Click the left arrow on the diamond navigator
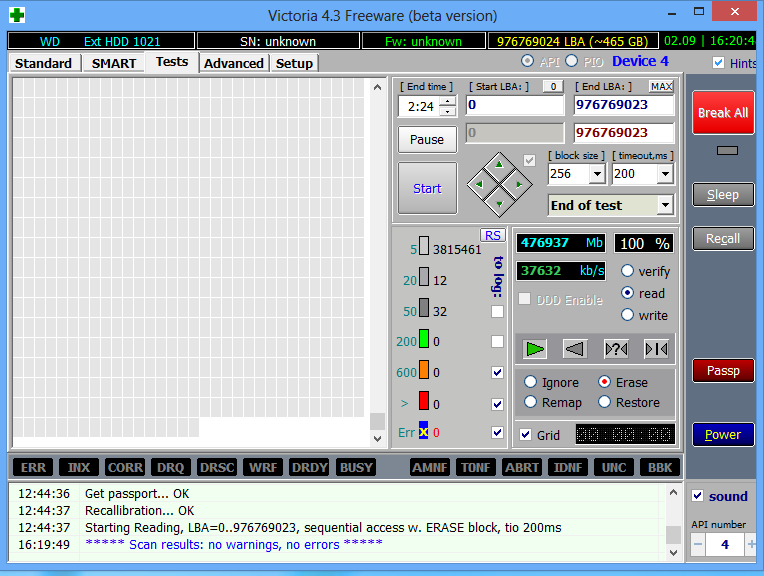The height and width of the screenshot is (576, 764). 479,184
